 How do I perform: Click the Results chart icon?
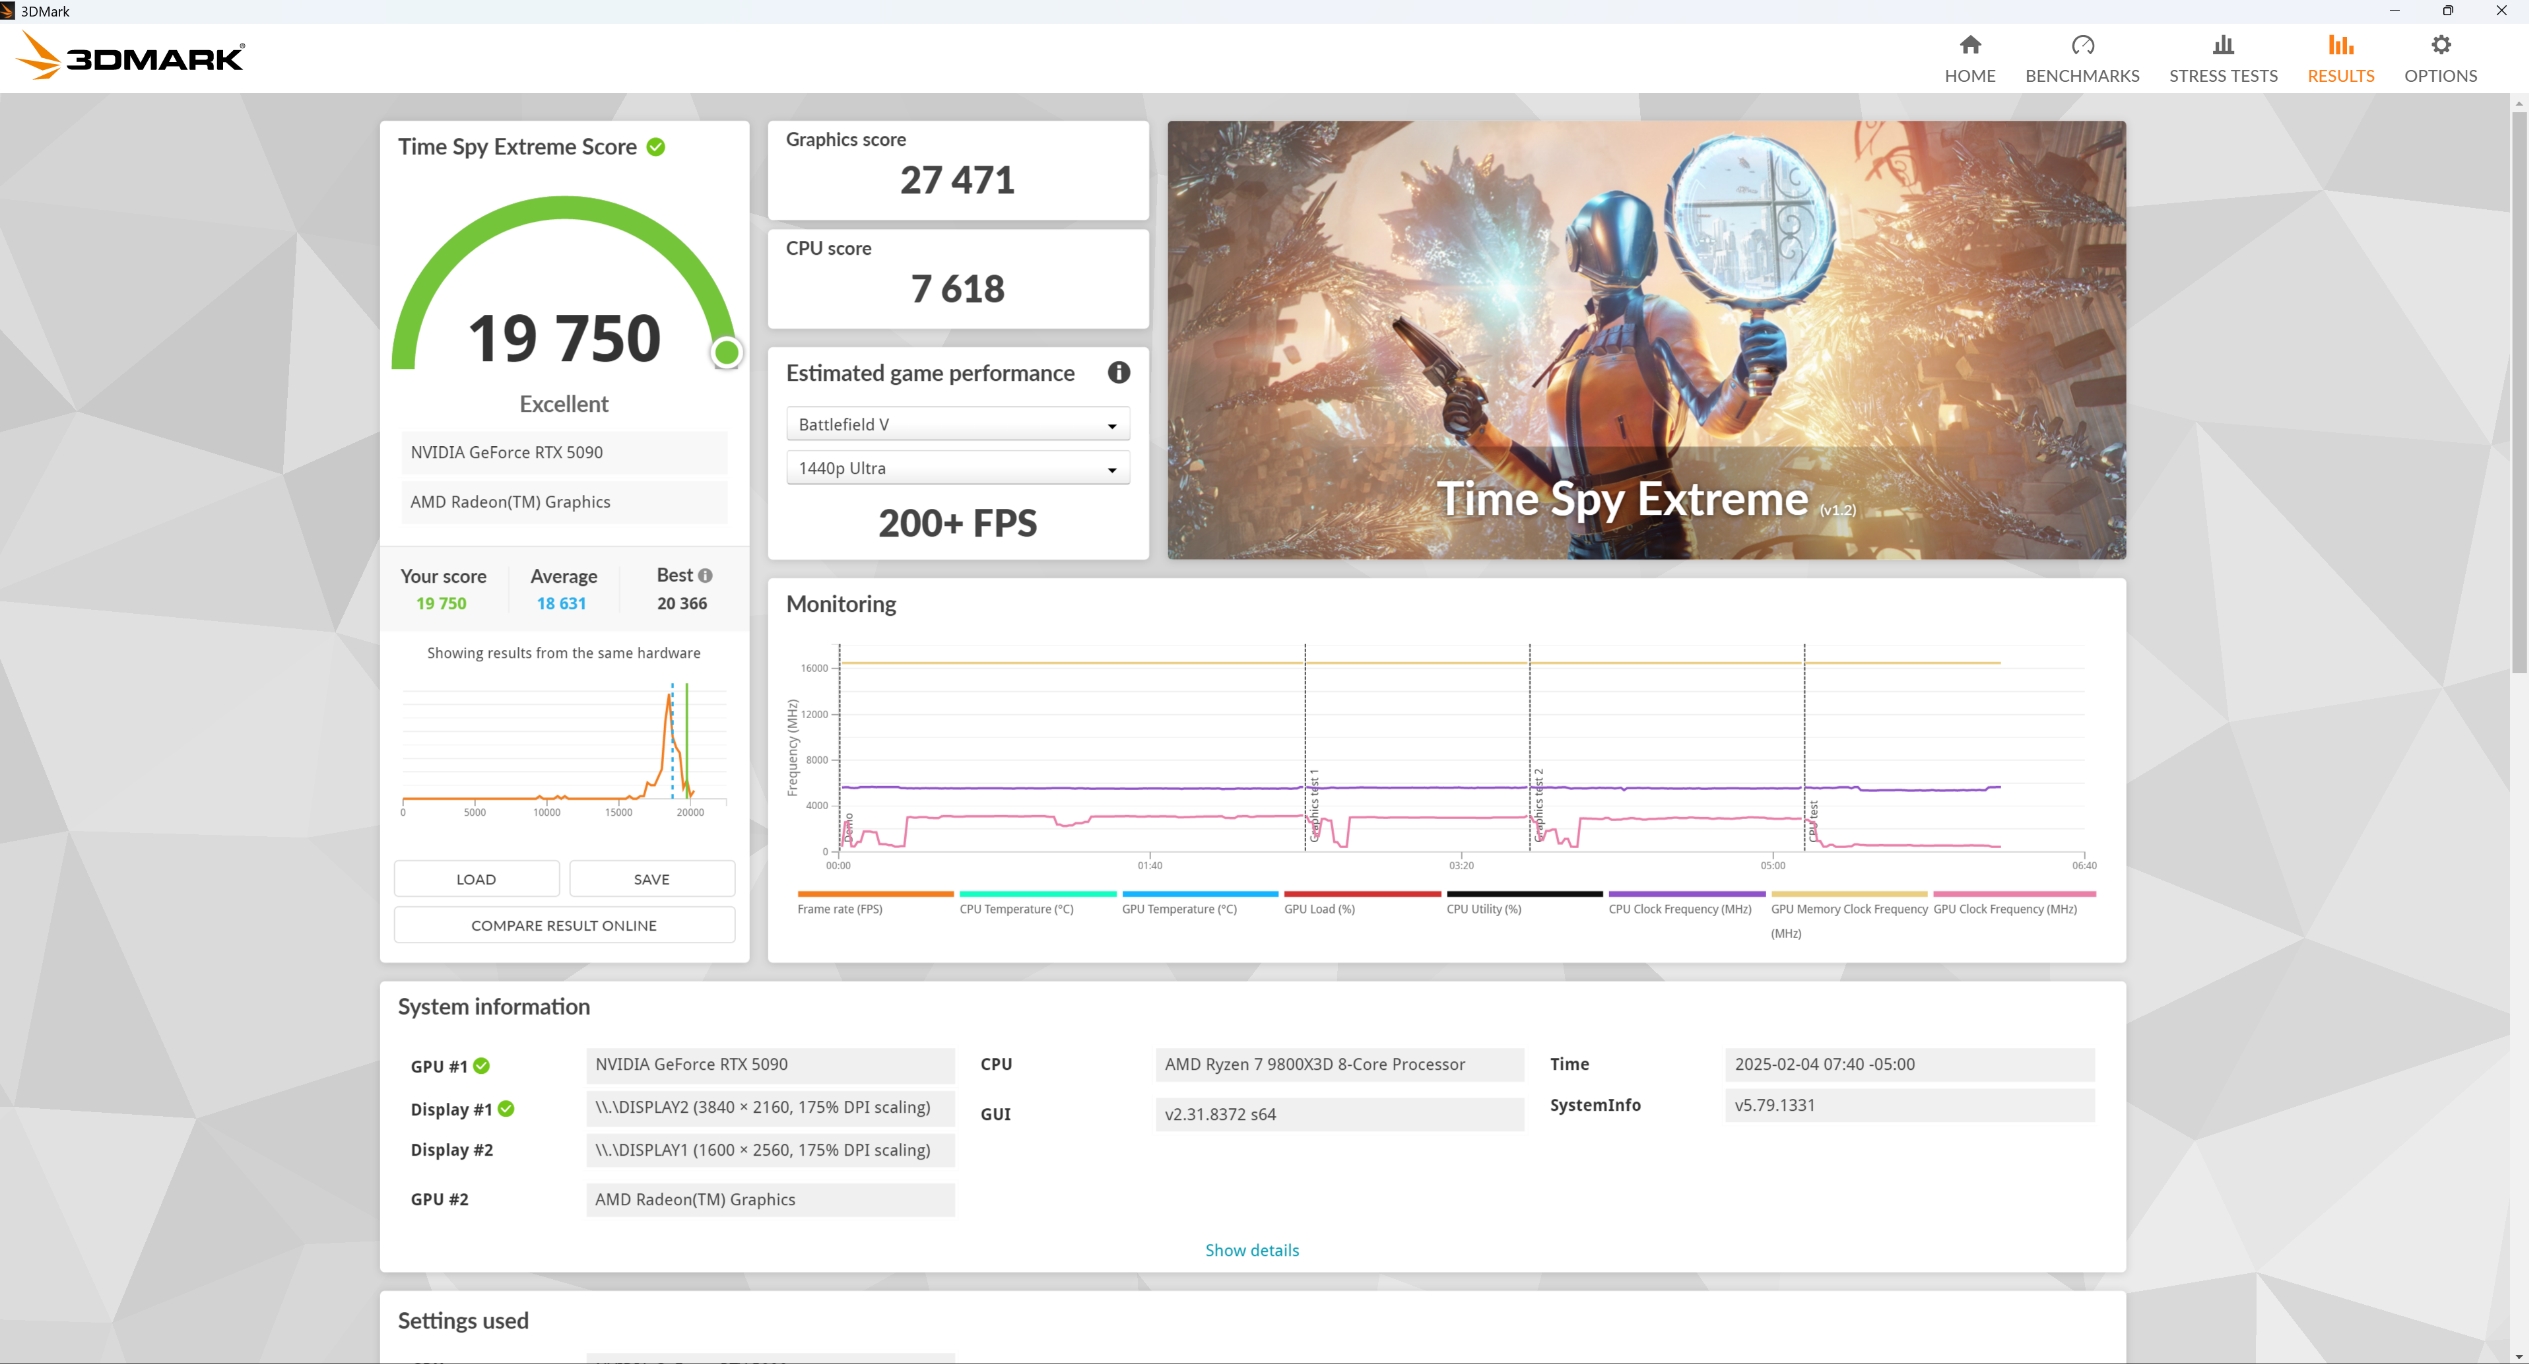coord(2341,45)
